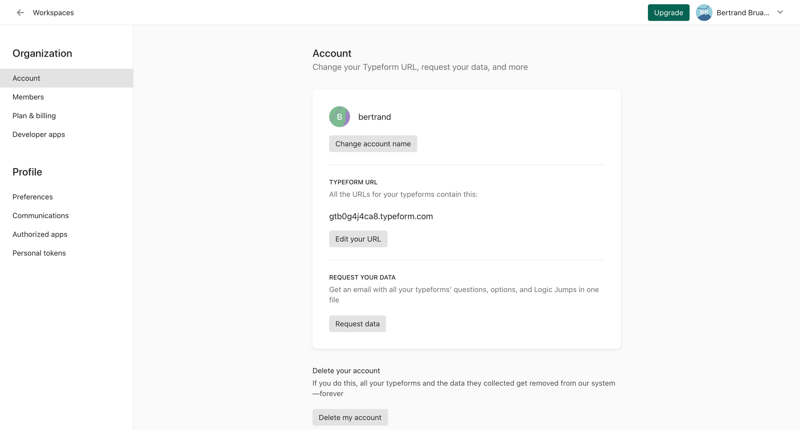Select the gtb0g4j4ca8.typeform.com URL text
Screen dimensions: 800x430
pos(381,216)
